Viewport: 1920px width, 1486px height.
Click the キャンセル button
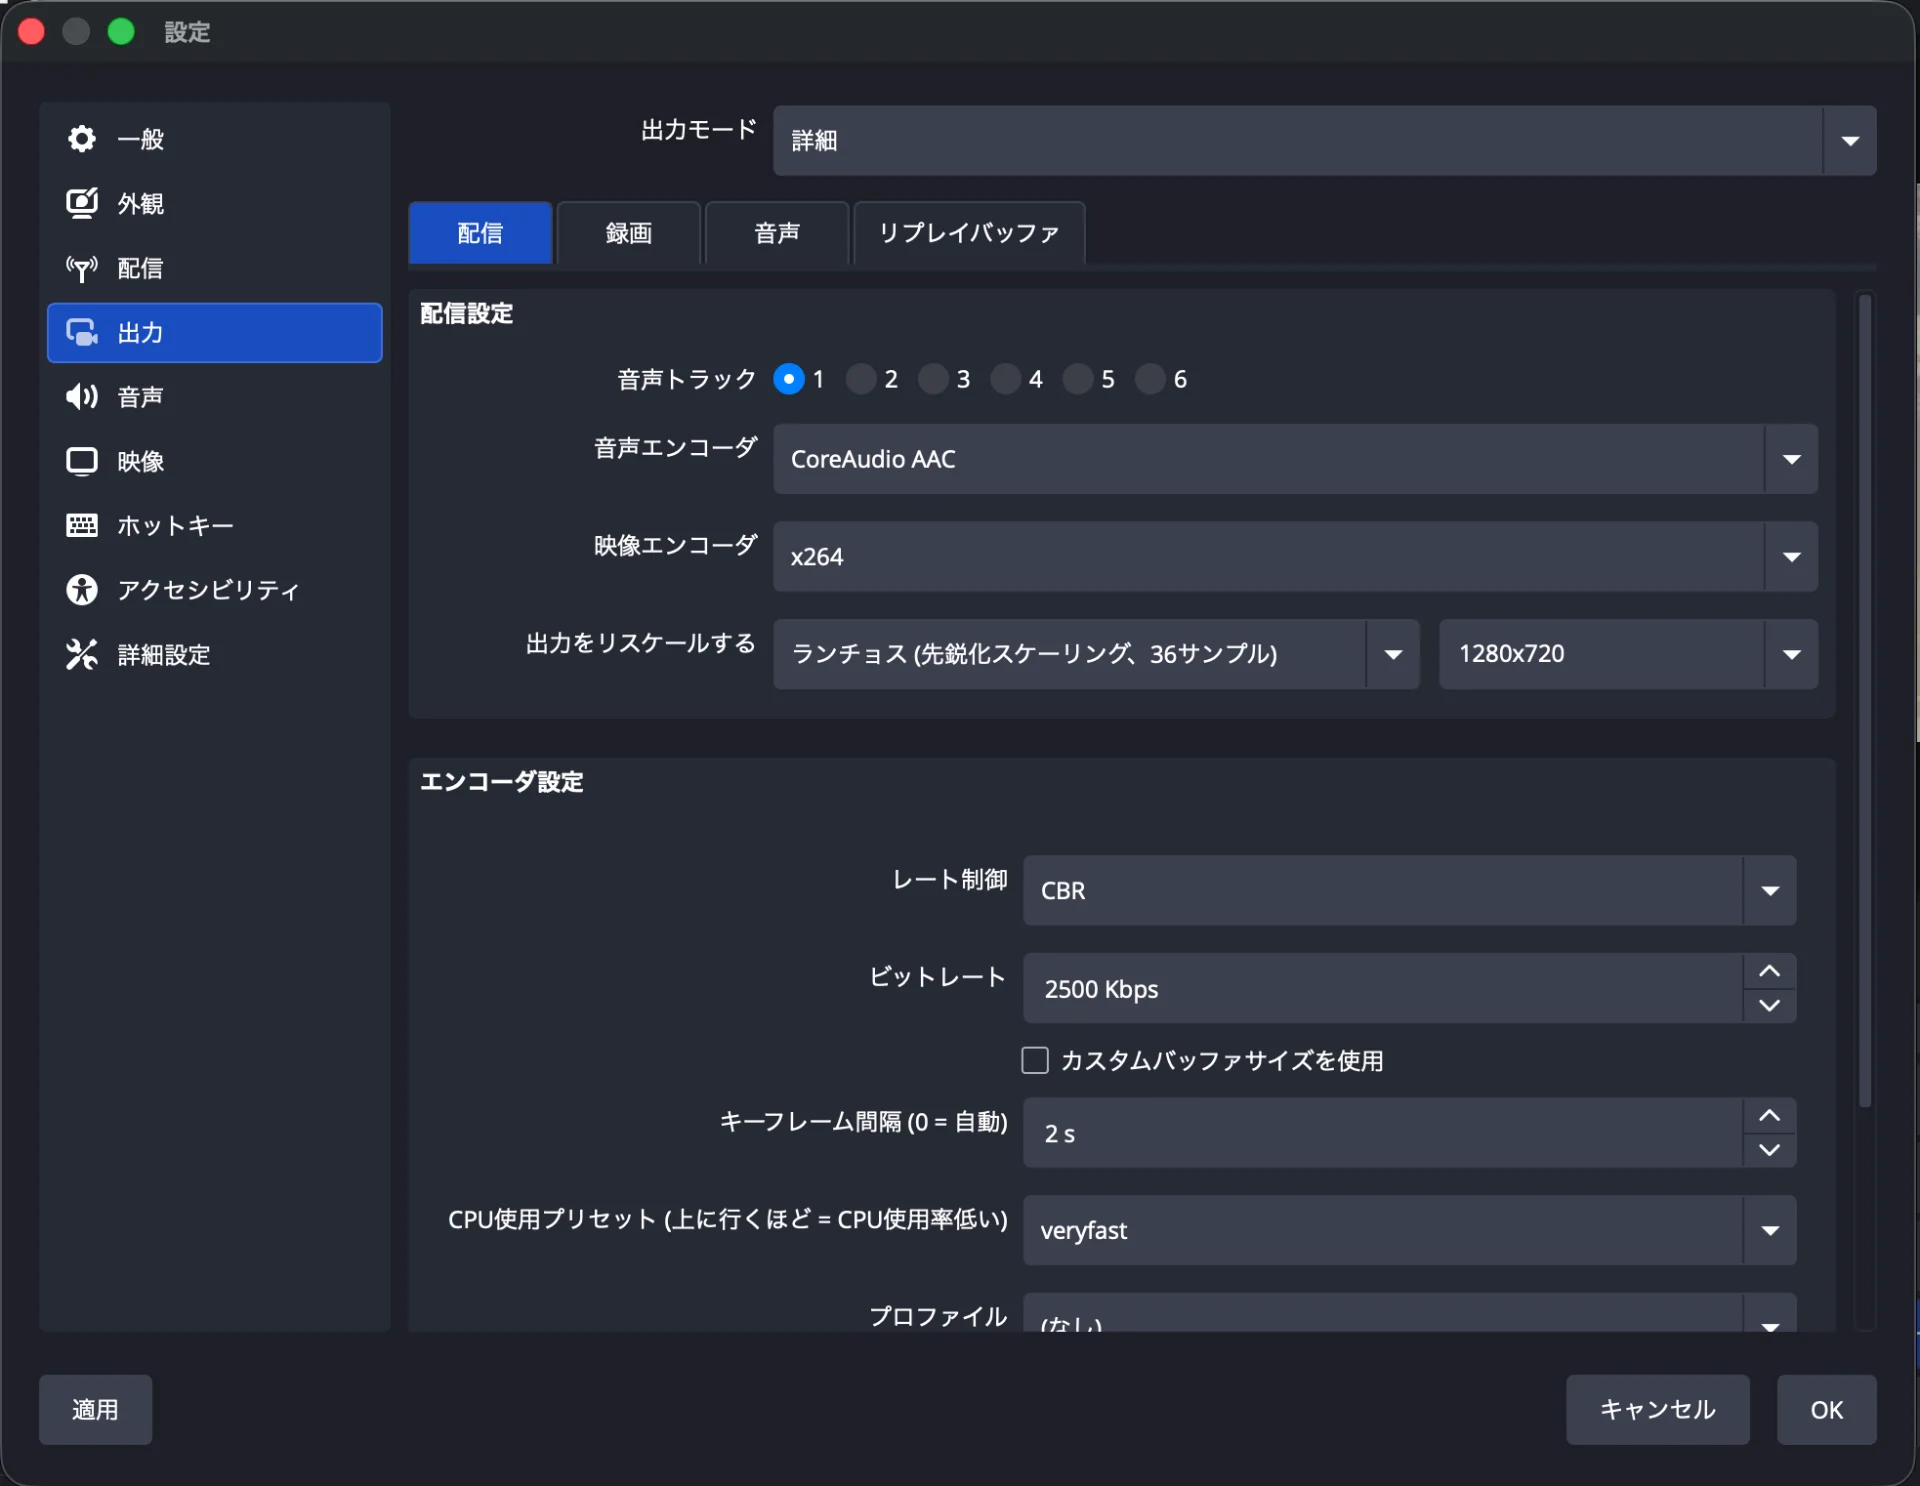(x=1657, y=1409)
